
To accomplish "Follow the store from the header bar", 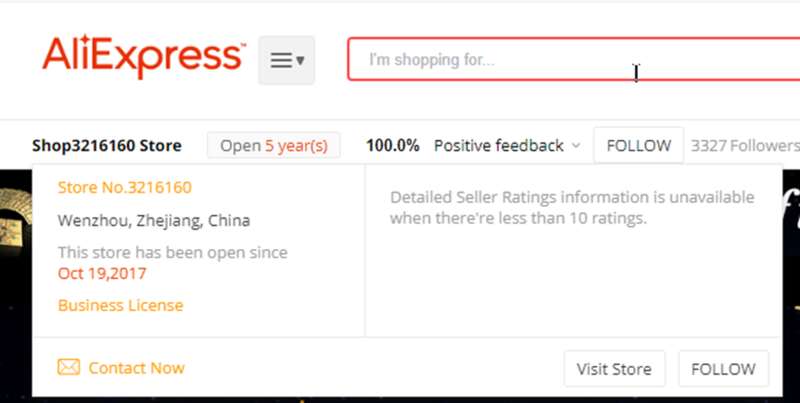I will click(x=638, y=145).
